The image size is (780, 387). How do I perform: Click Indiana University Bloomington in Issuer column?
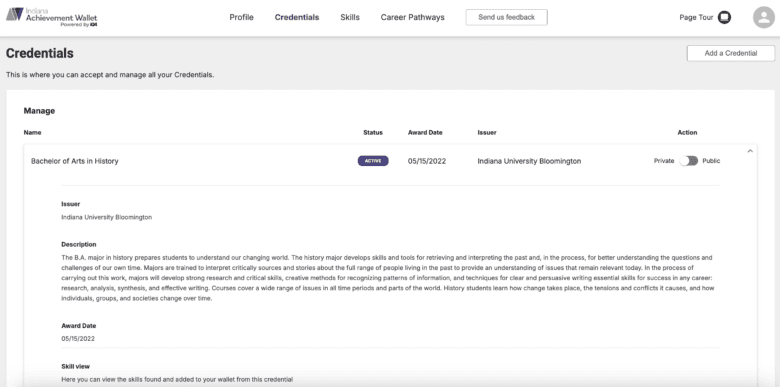tap(529, 161)
